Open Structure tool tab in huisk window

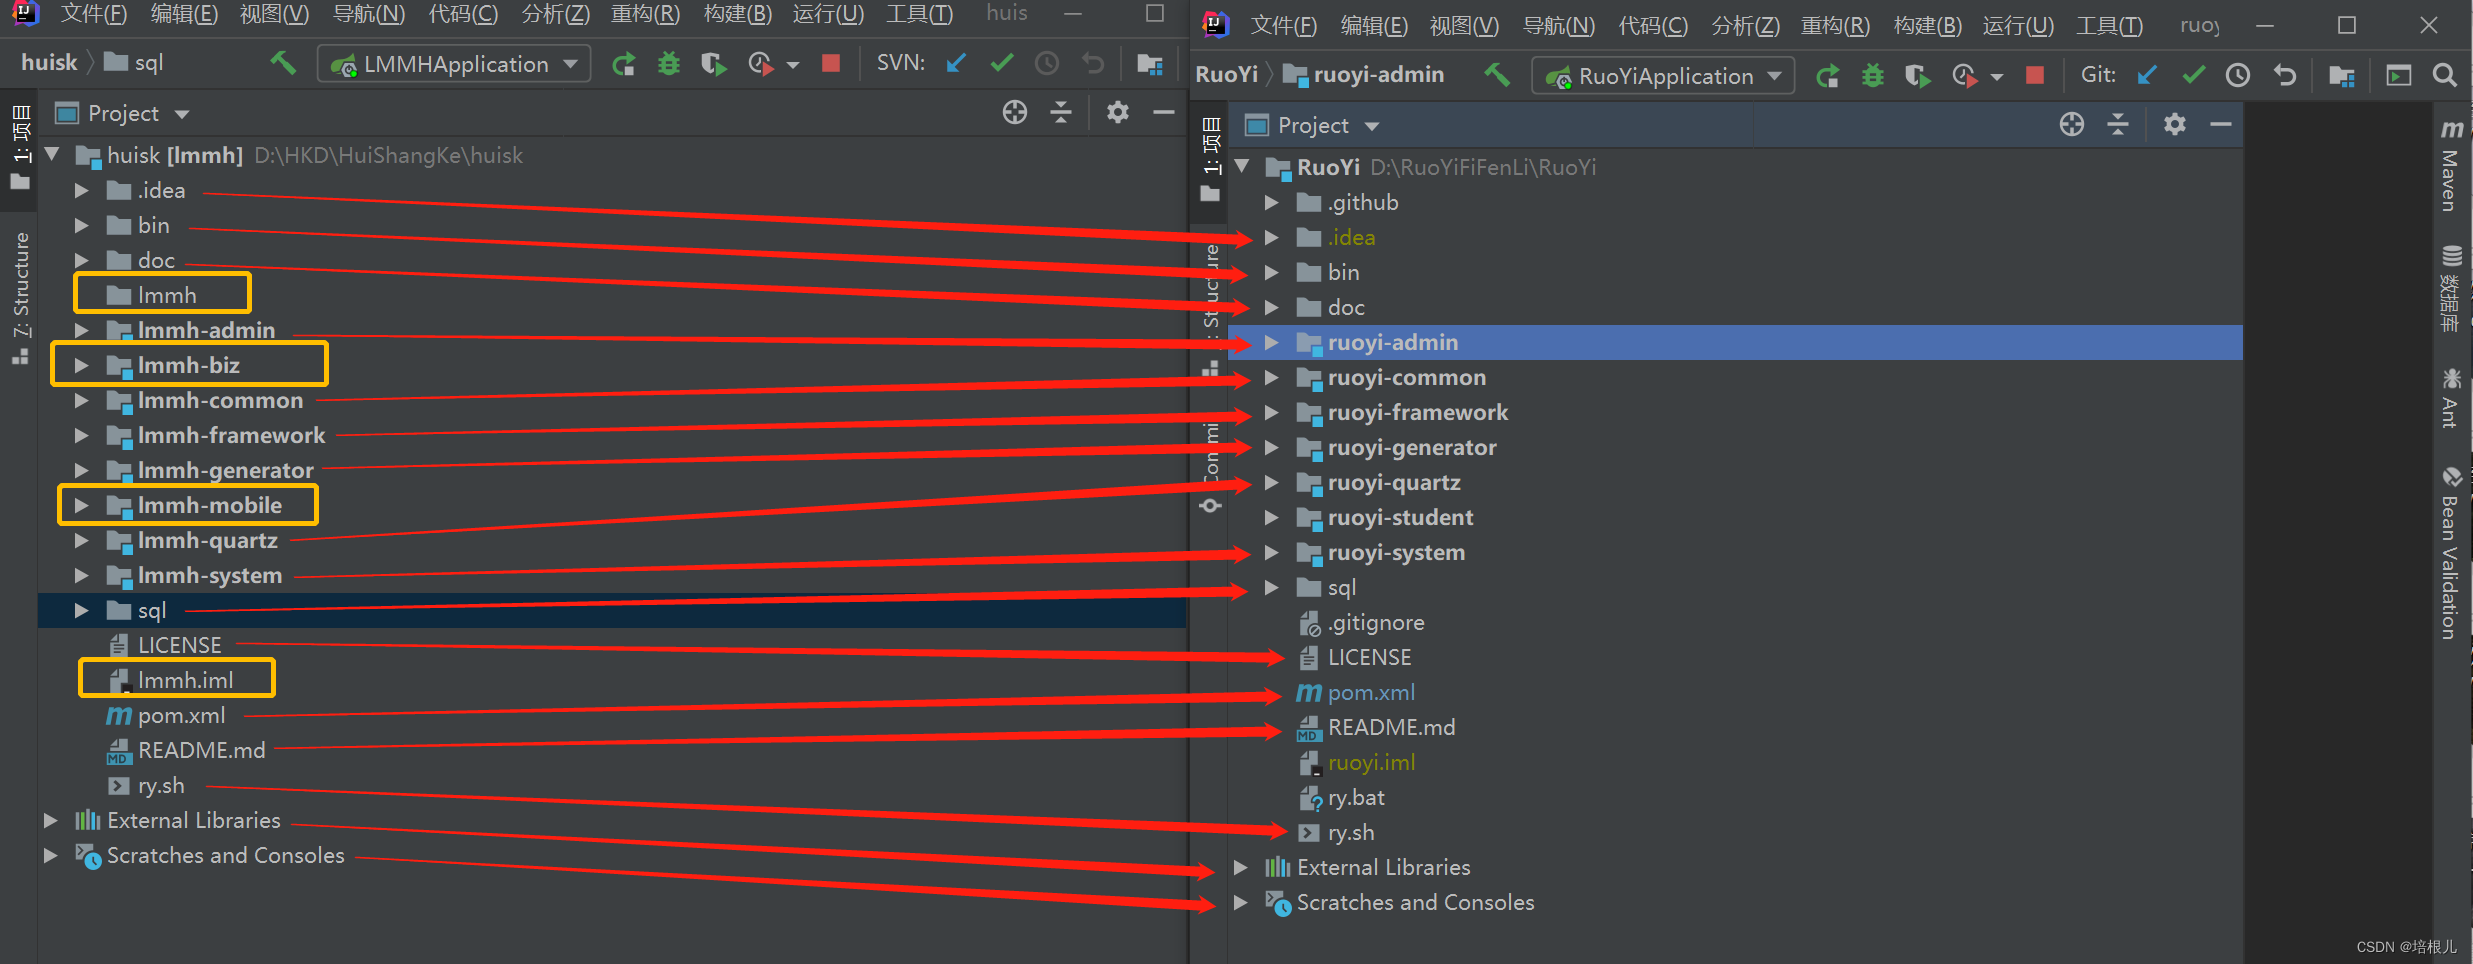(20, 298)
